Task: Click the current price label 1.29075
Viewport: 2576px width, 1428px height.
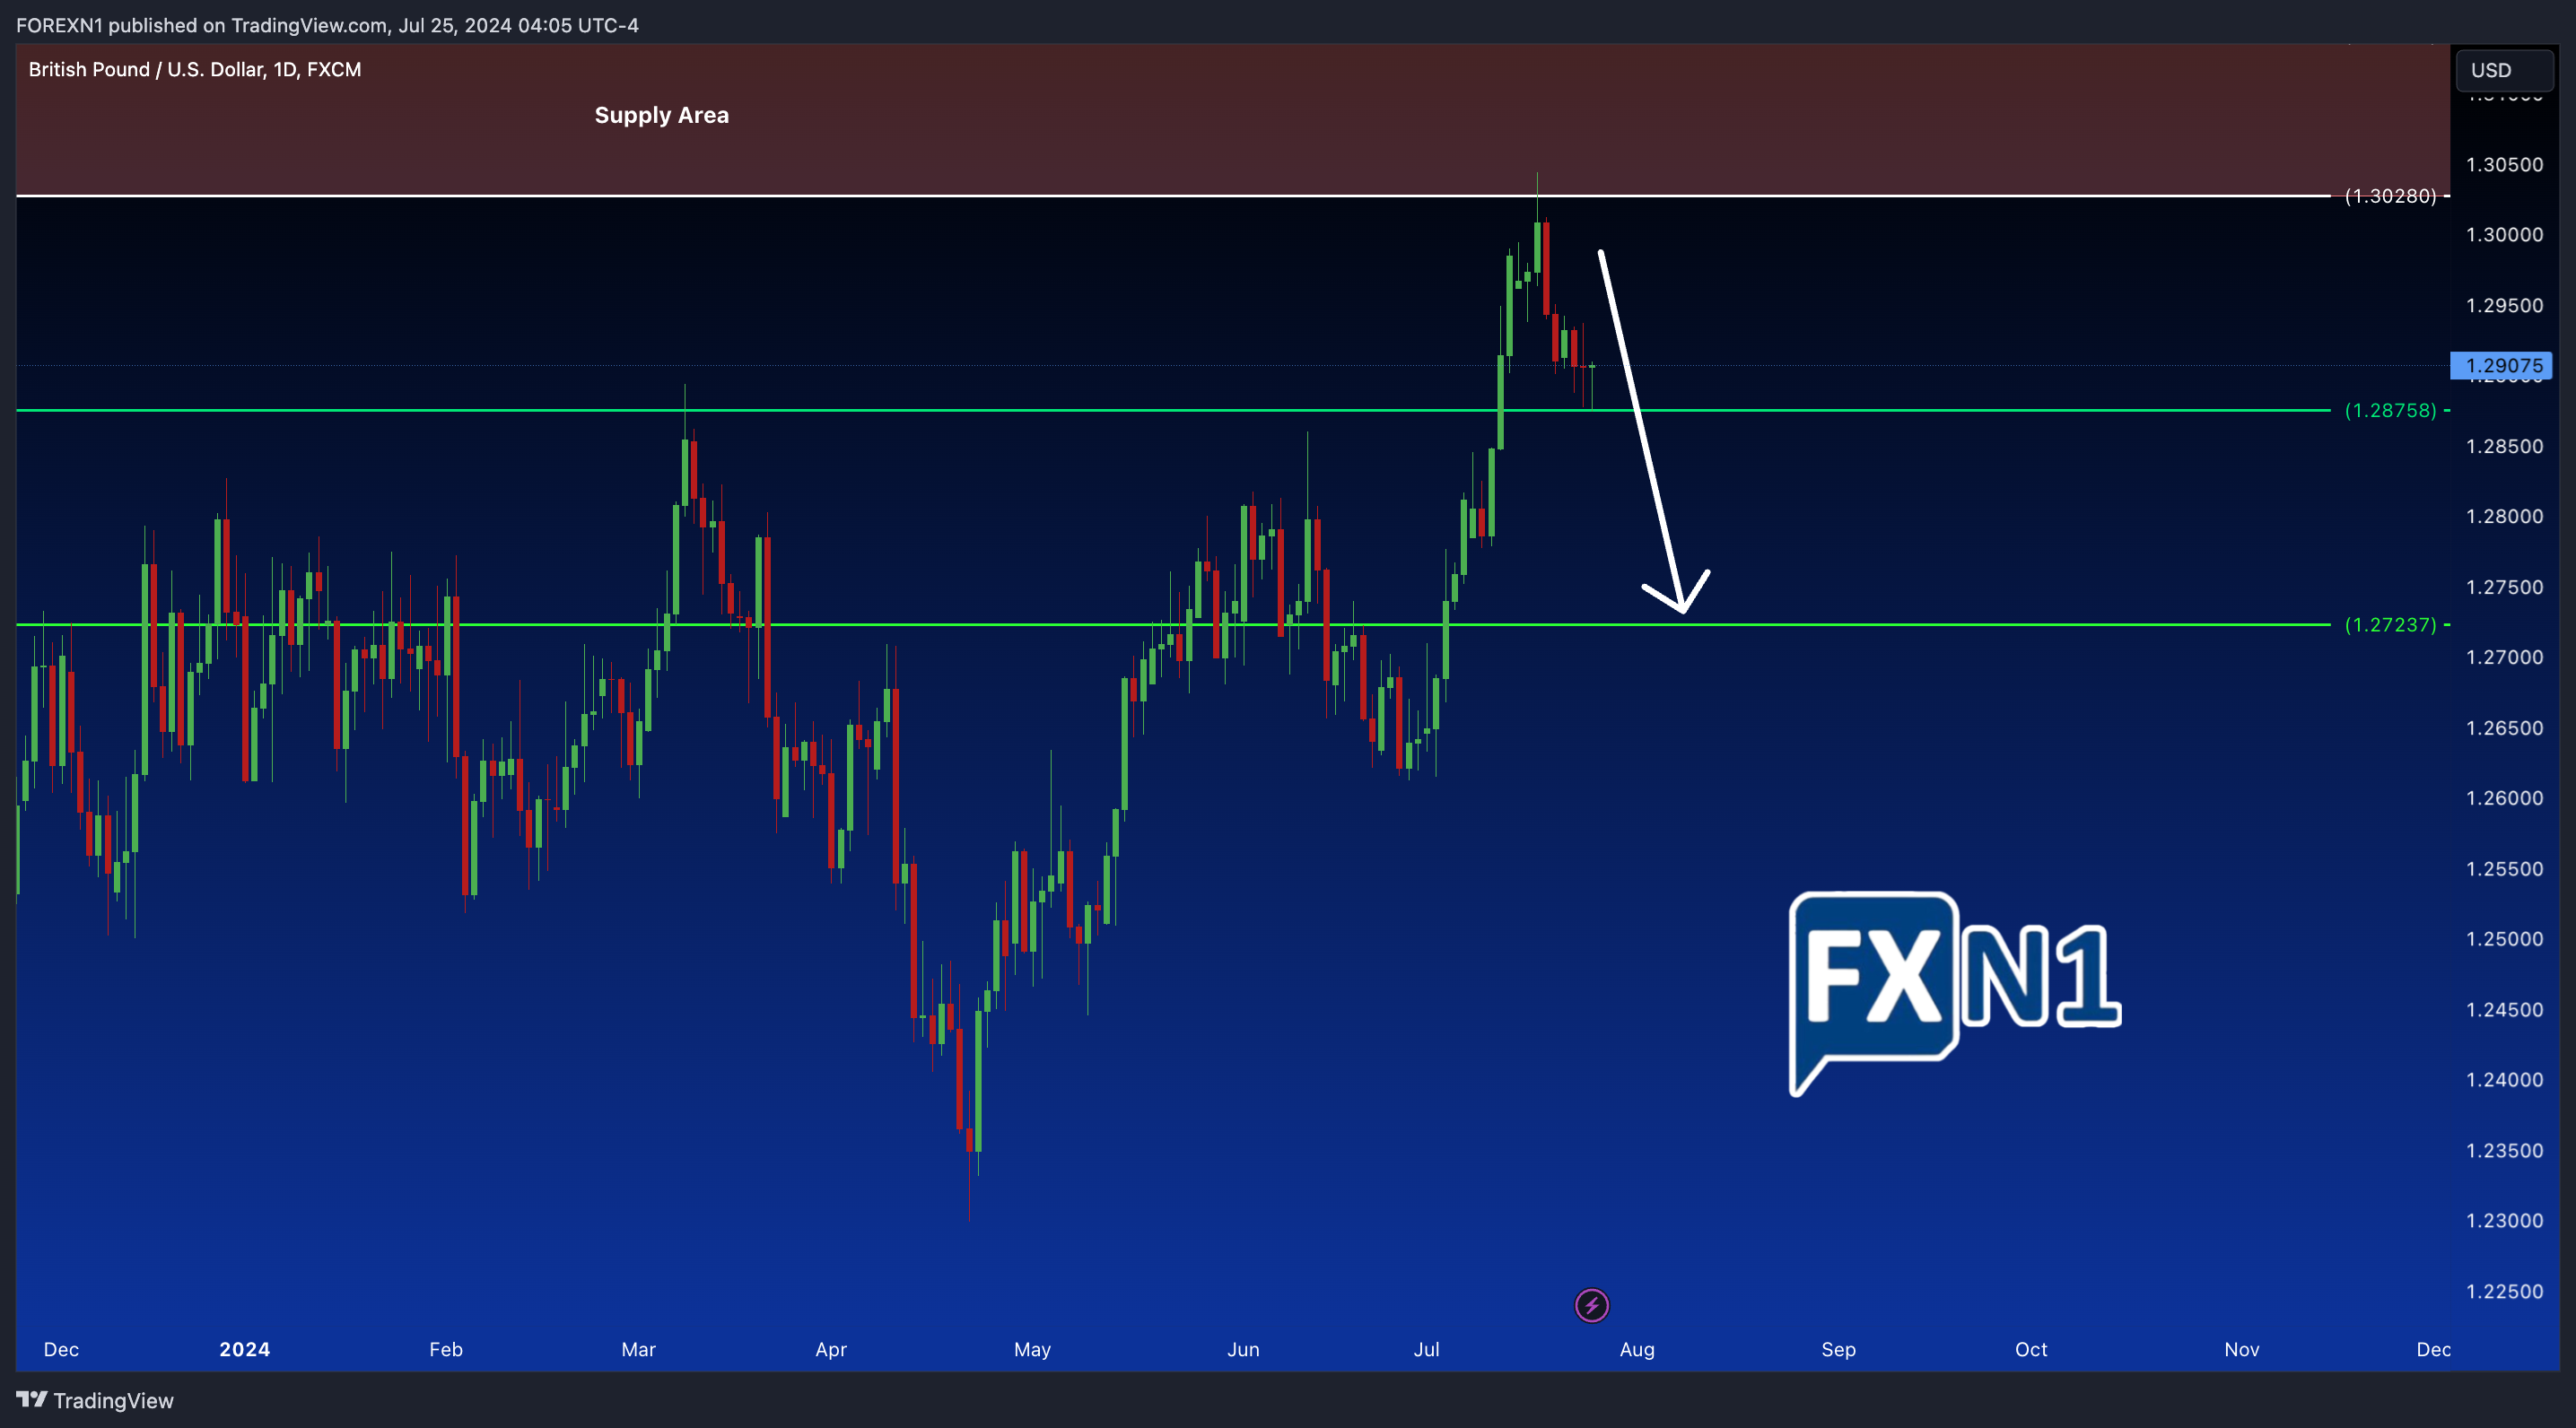Action: [2502, 365]
